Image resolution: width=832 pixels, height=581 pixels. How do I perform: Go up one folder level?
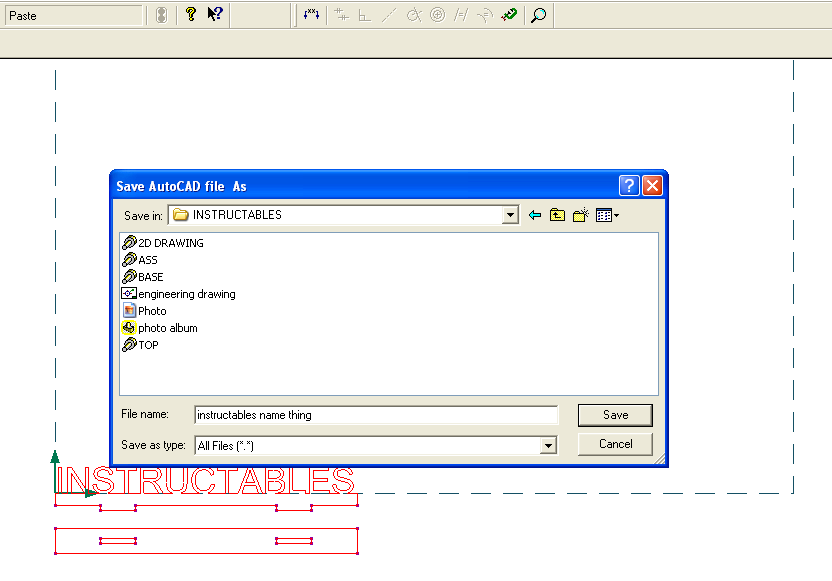(x=557, y=215)
